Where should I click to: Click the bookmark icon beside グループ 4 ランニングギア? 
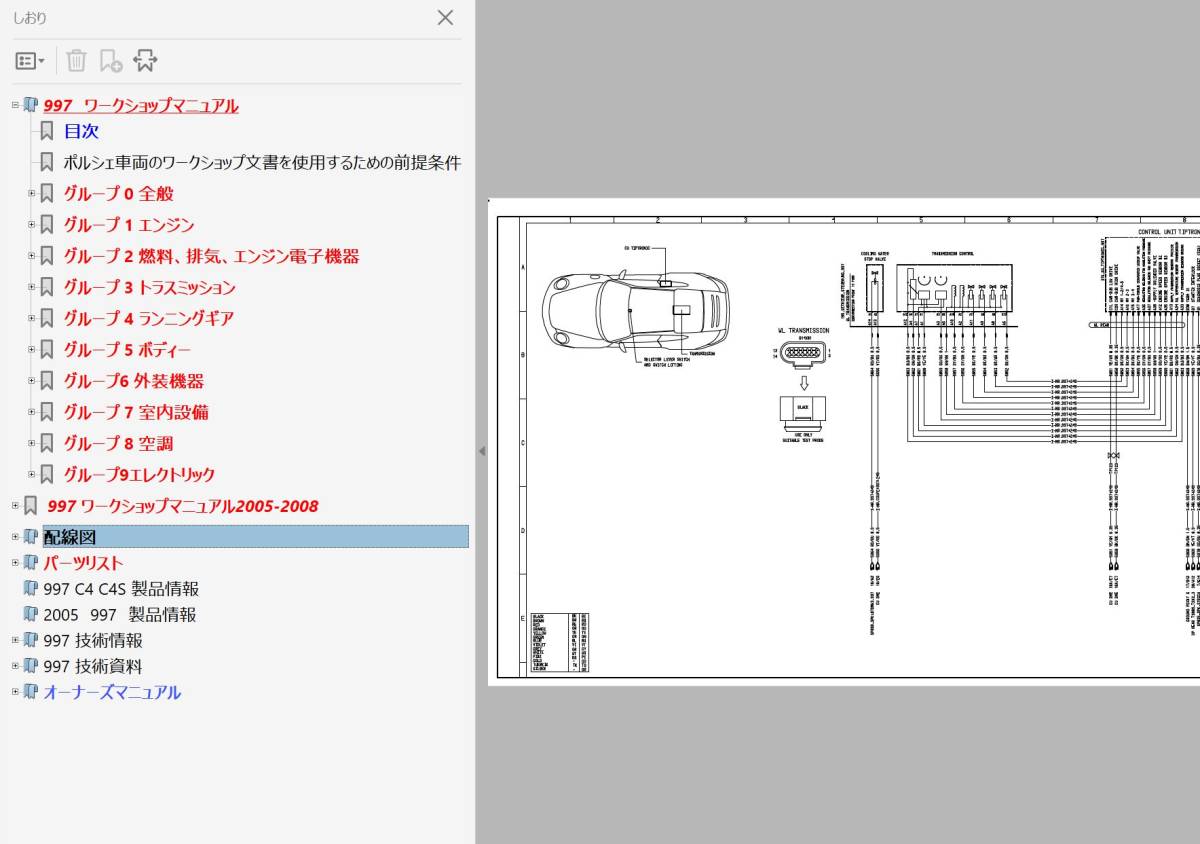pos(47,318)
